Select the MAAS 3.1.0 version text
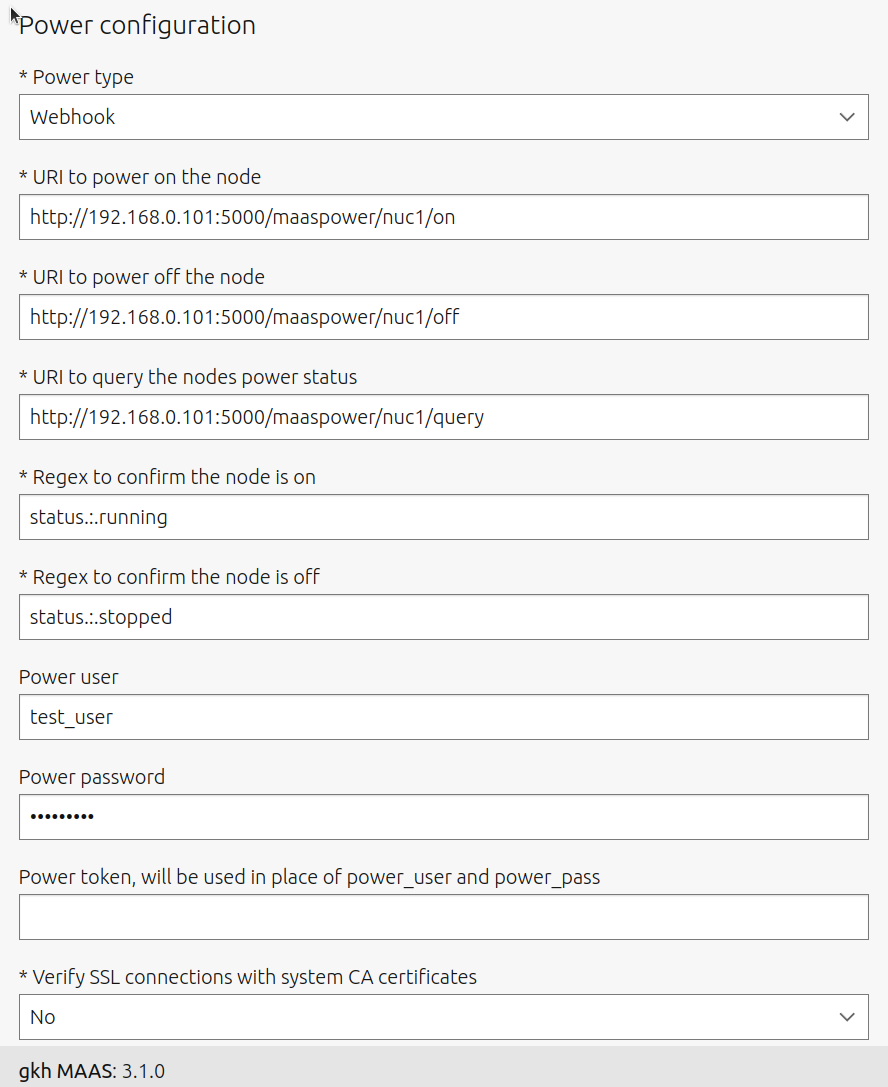The height and width of the screenshot is (1087, 888). pos(142,1070)
